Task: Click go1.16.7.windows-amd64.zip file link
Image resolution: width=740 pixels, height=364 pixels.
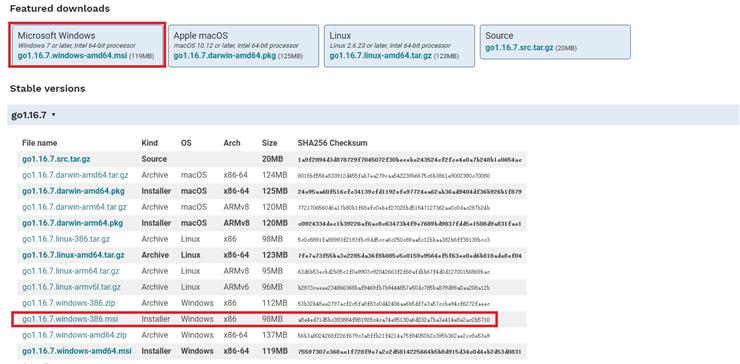Action: point(75,335)
